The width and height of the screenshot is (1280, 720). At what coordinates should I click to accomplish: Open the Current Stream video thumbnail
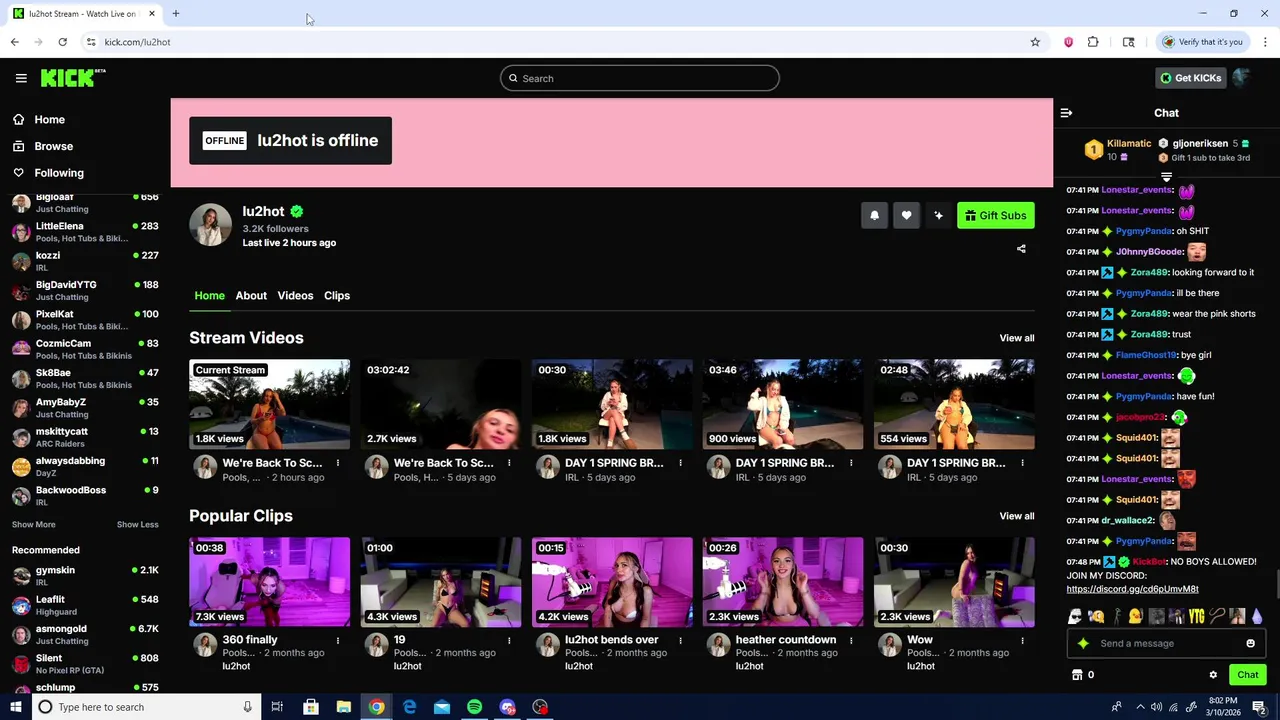point(270,404)
